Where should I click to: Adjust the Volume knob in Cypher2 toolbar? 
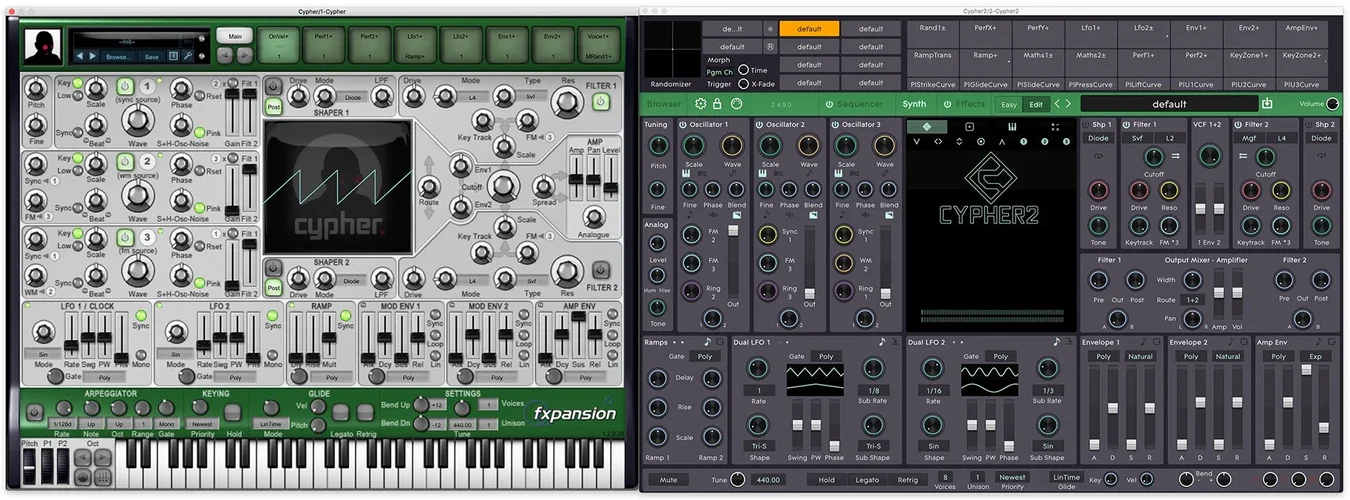(1332, 103)
